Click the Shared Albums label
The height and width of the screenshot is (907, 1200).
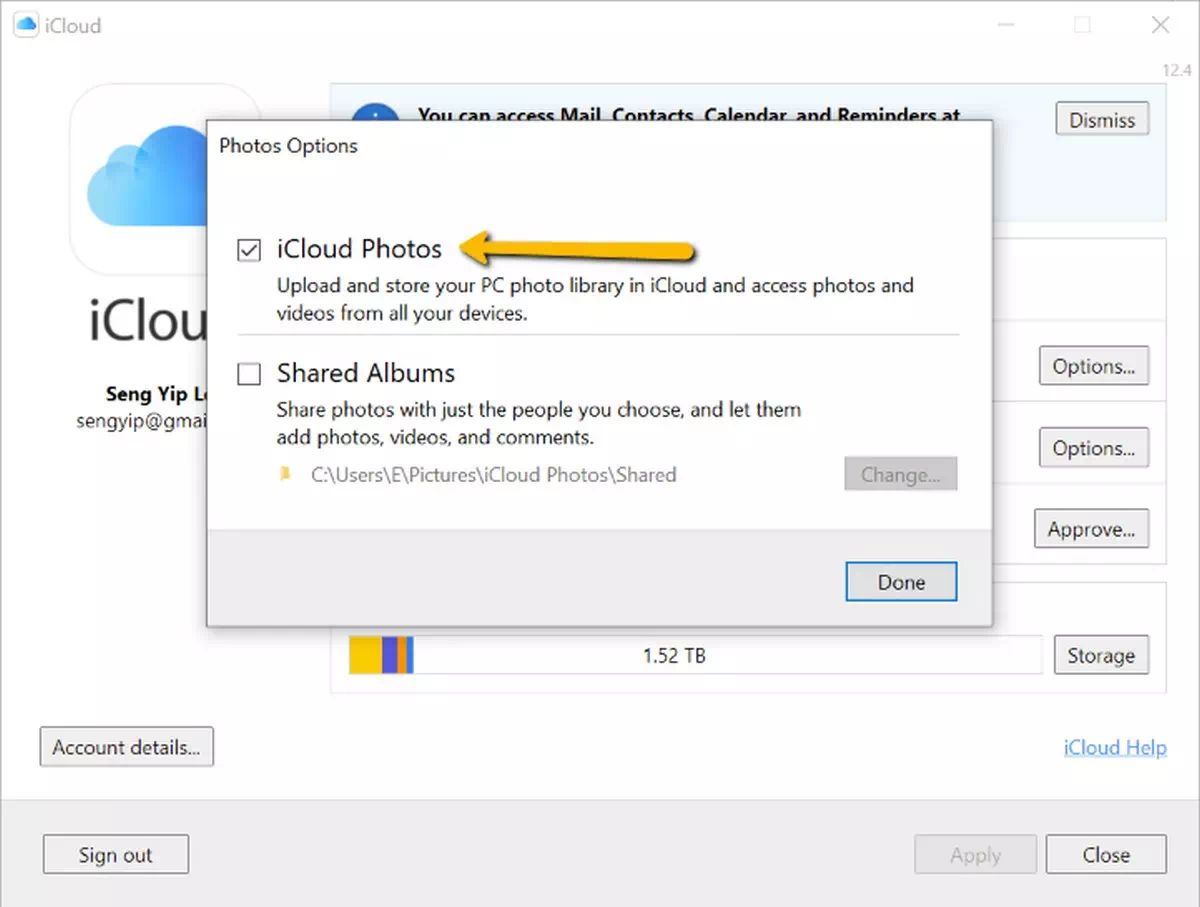[366, 373]
